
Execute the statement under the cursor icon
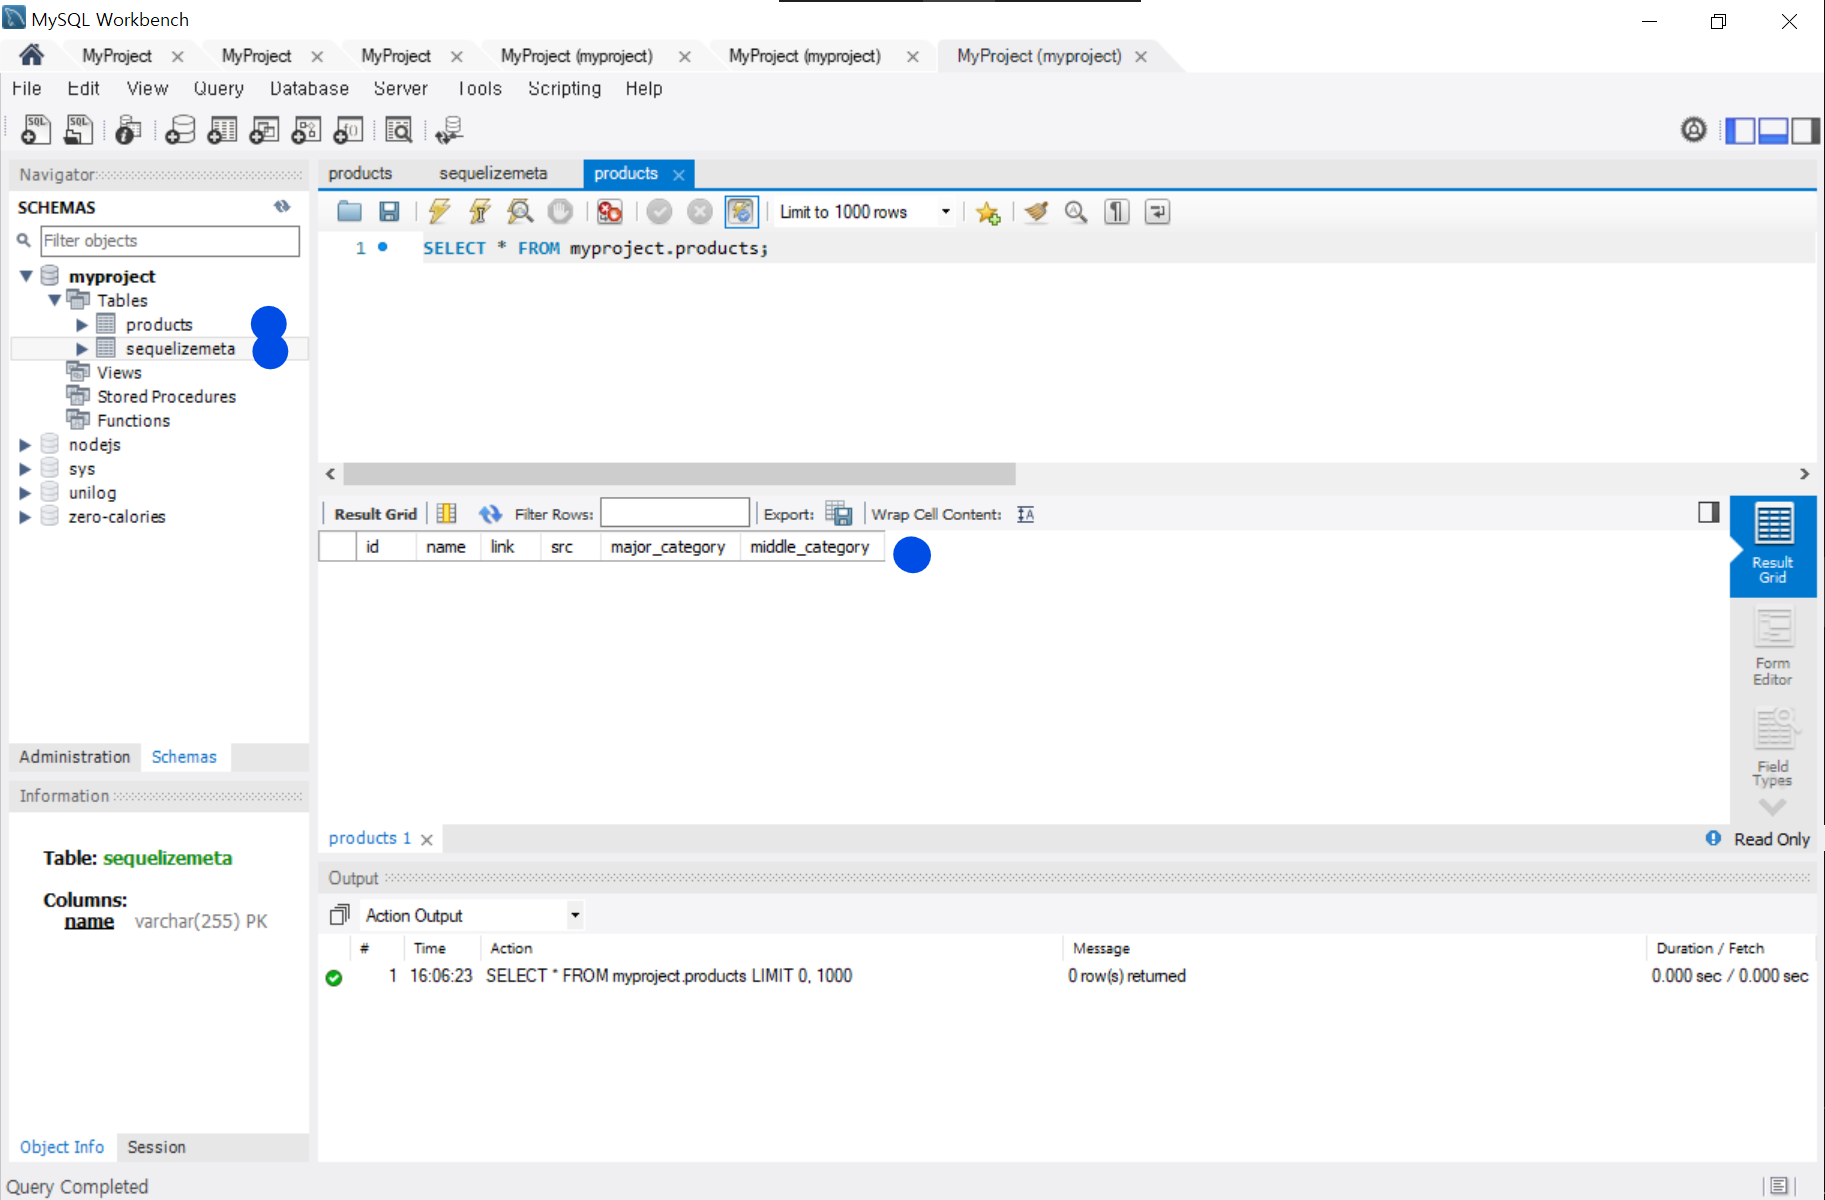[x=480, y=211]
